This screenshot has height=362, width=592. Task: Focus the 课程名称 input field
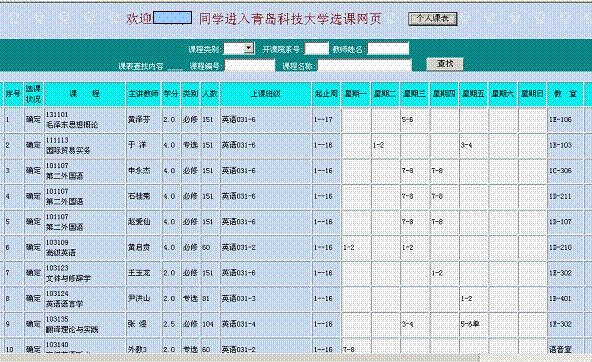(364, 66)
